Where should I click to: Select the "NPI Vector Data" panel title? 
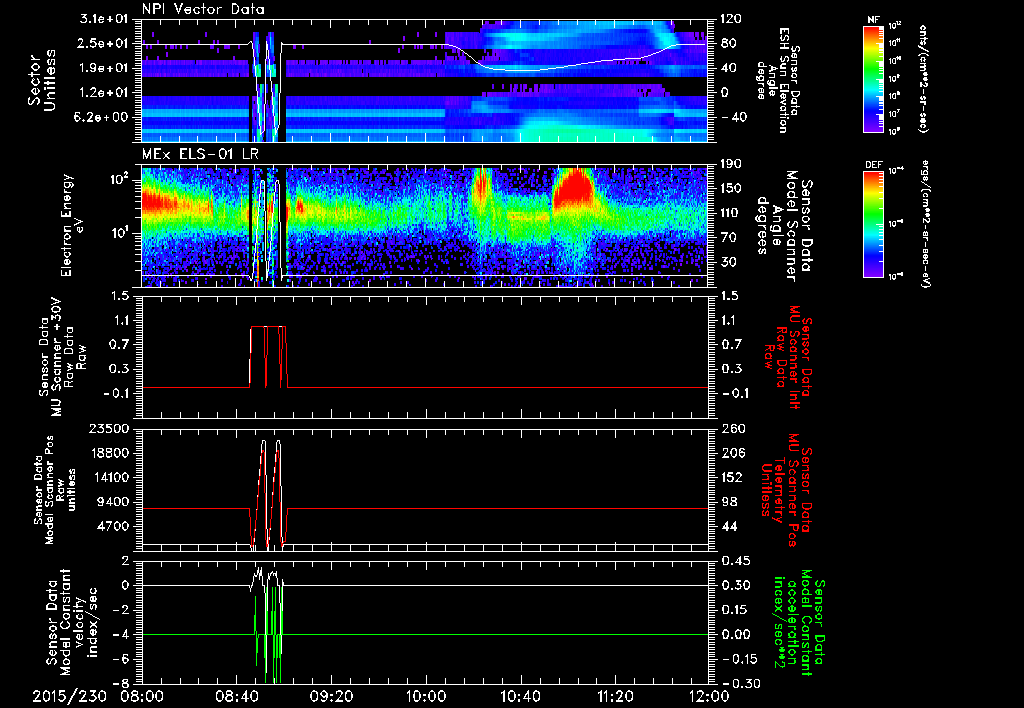(x=203, y=9)
